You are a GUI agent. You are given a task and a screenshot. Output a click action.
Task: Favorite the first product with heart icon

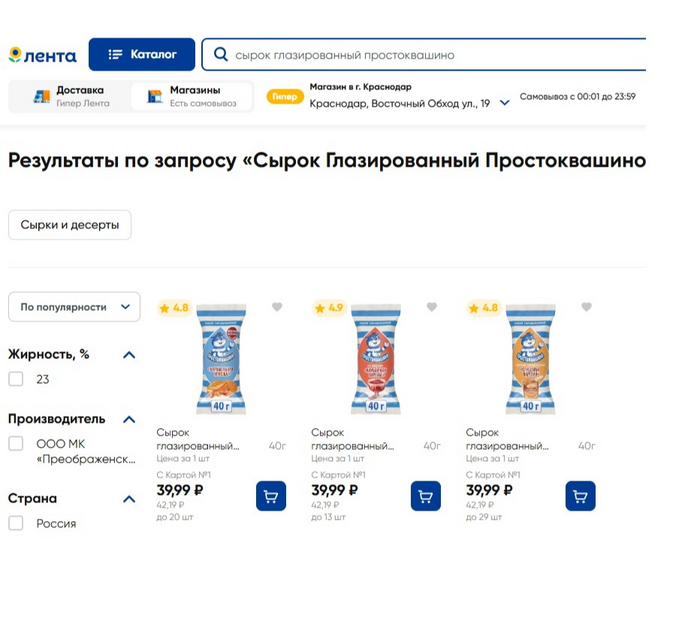277,307
